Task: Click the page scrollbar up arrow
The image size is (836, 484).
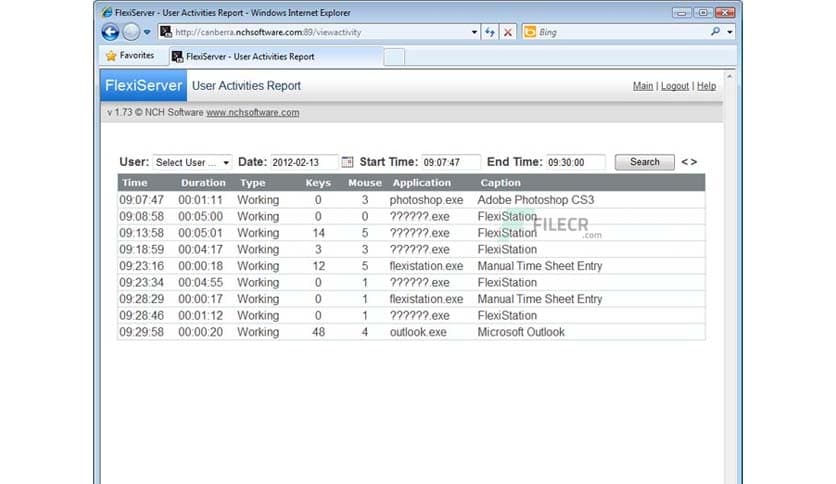Action: pos(729,77)
